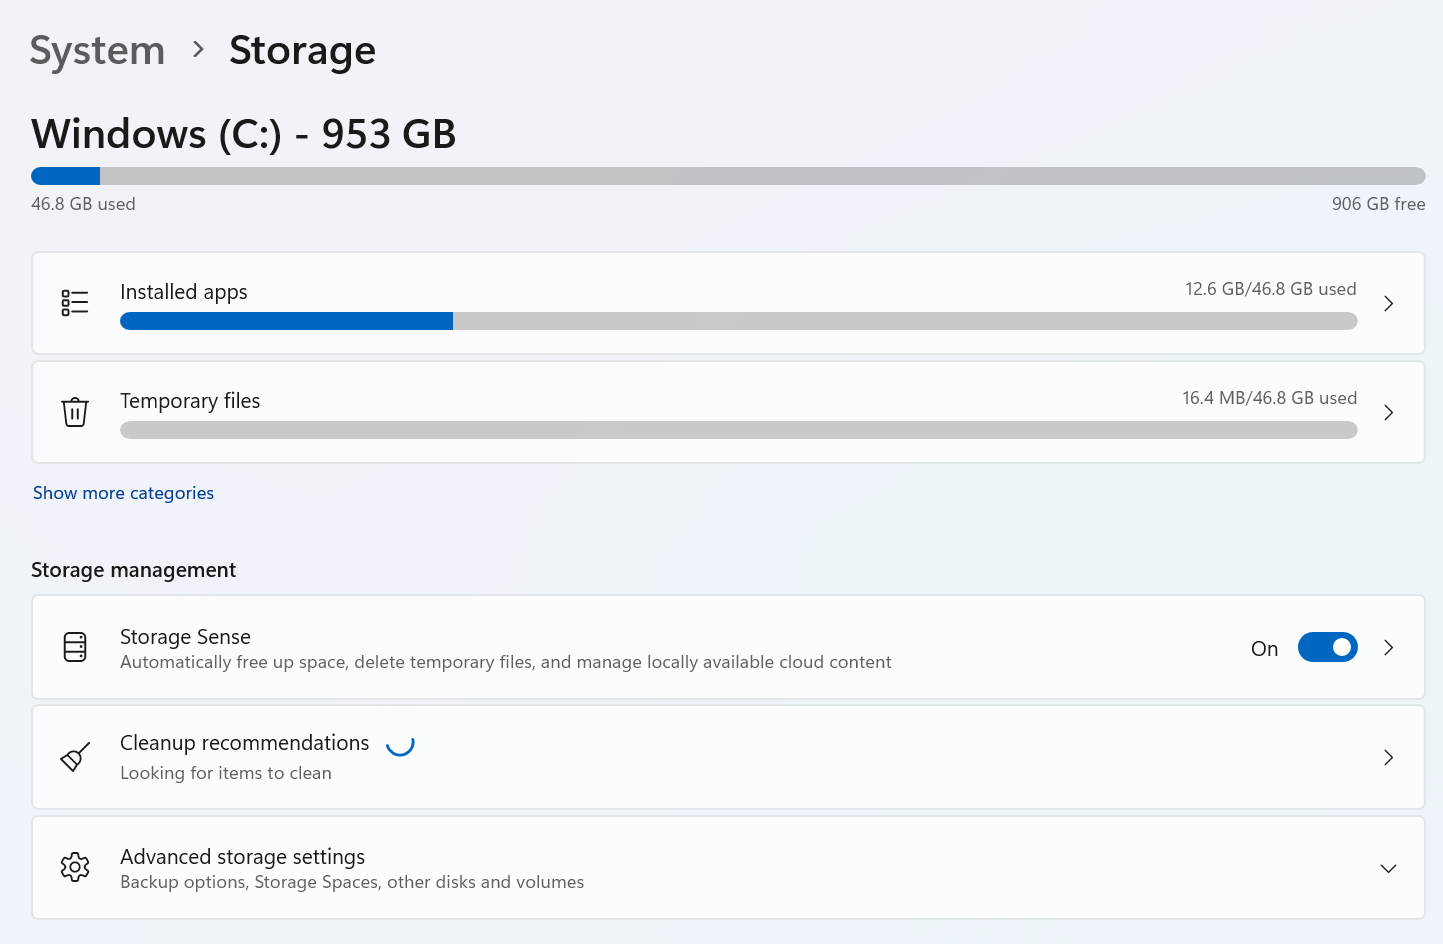Click the Cleanup recommendations broom icon
The image size is (1443, 944).
click(x=75, y=757)
